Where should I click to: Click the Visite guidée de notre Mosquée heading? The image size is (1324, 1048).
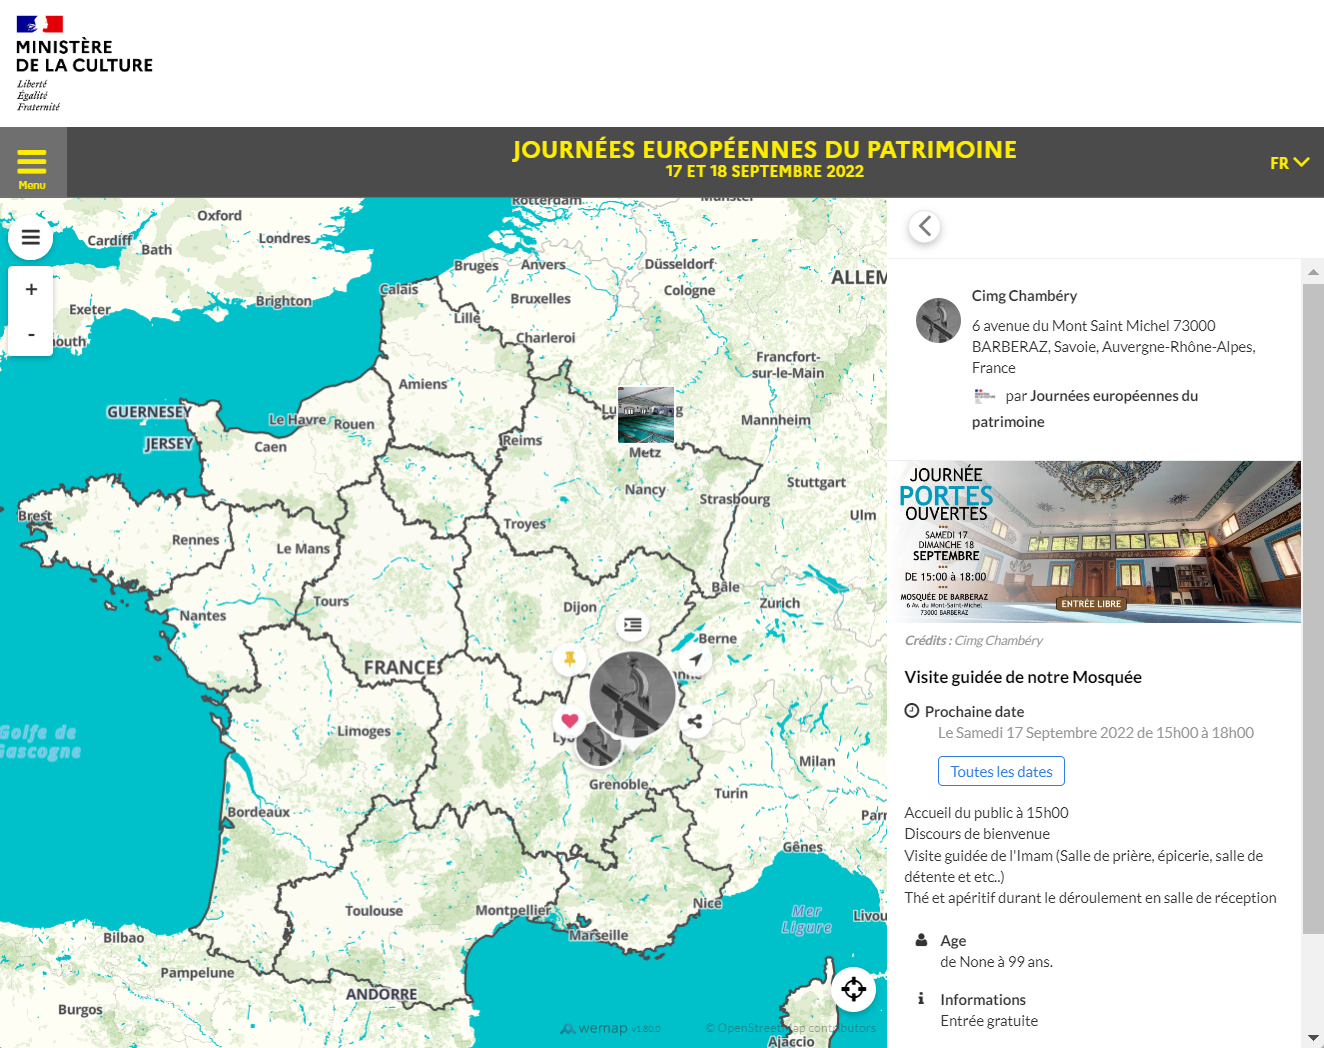click(x=1023, y=677)
